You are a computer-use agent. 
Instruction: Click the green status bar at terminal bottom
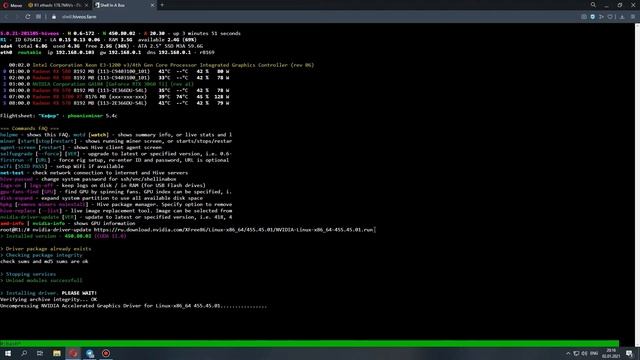(309, 344)
